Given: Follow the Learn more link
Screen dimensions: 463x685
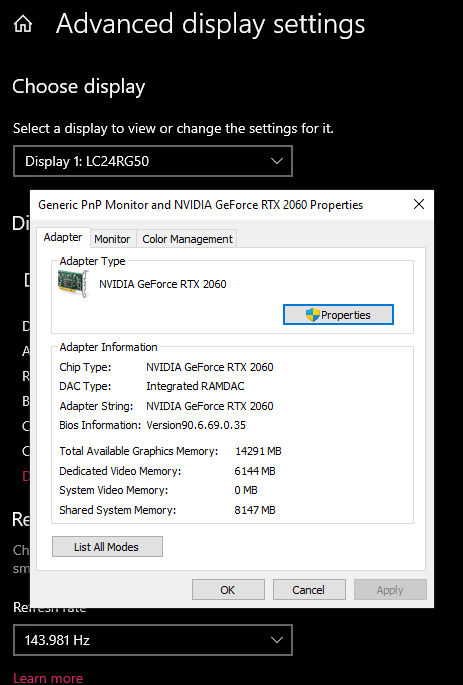Looking at the screenshot, I should click(48, 678).
